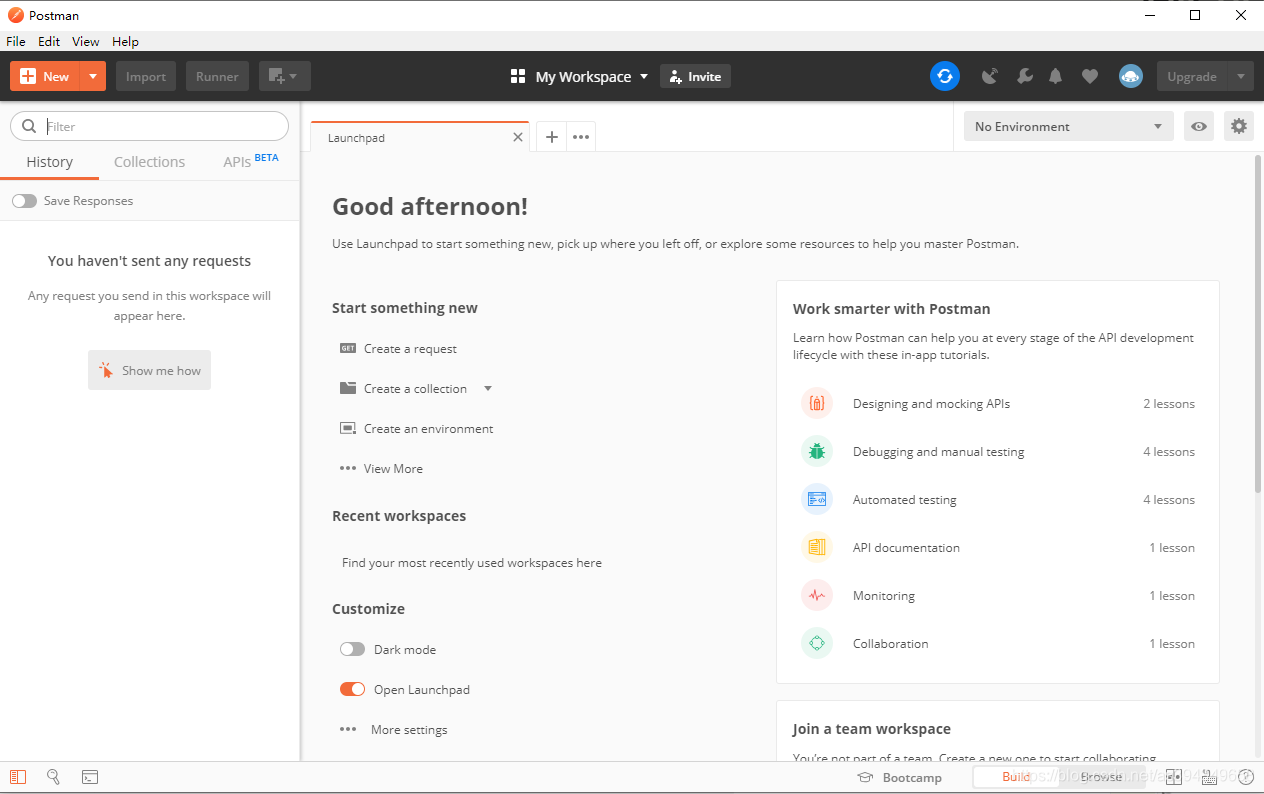1264x794 pixels.
Task: Open tab options three-dots menu
Action: coord(581,137)
